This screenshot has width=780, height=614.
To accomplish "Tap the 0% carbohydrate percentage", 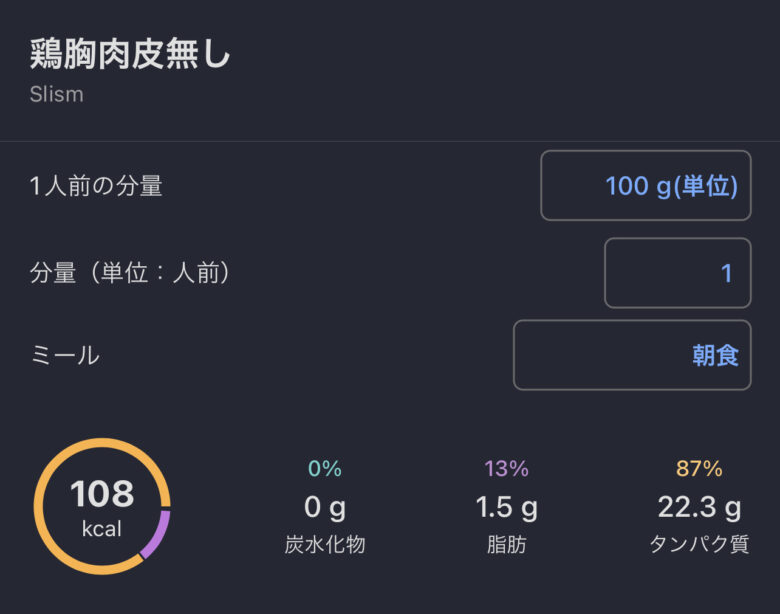I will coord(325,468).
